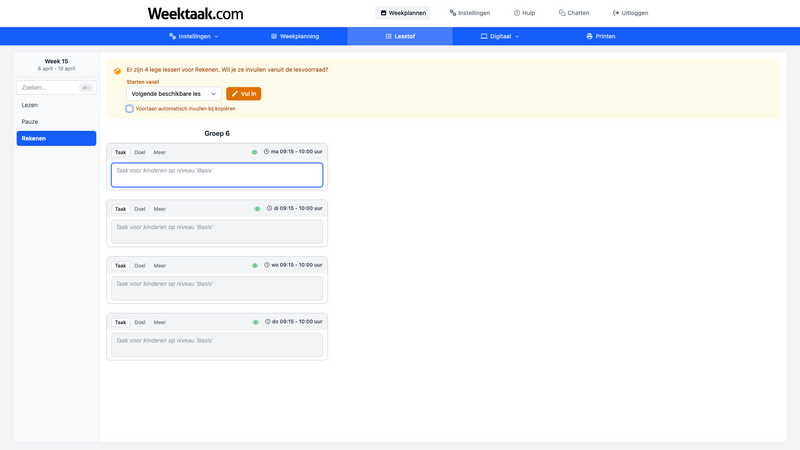Expand the Instellingen dropdown in blue bar
The width and height of the screenshot is (800, 450).
coord(194,36)
